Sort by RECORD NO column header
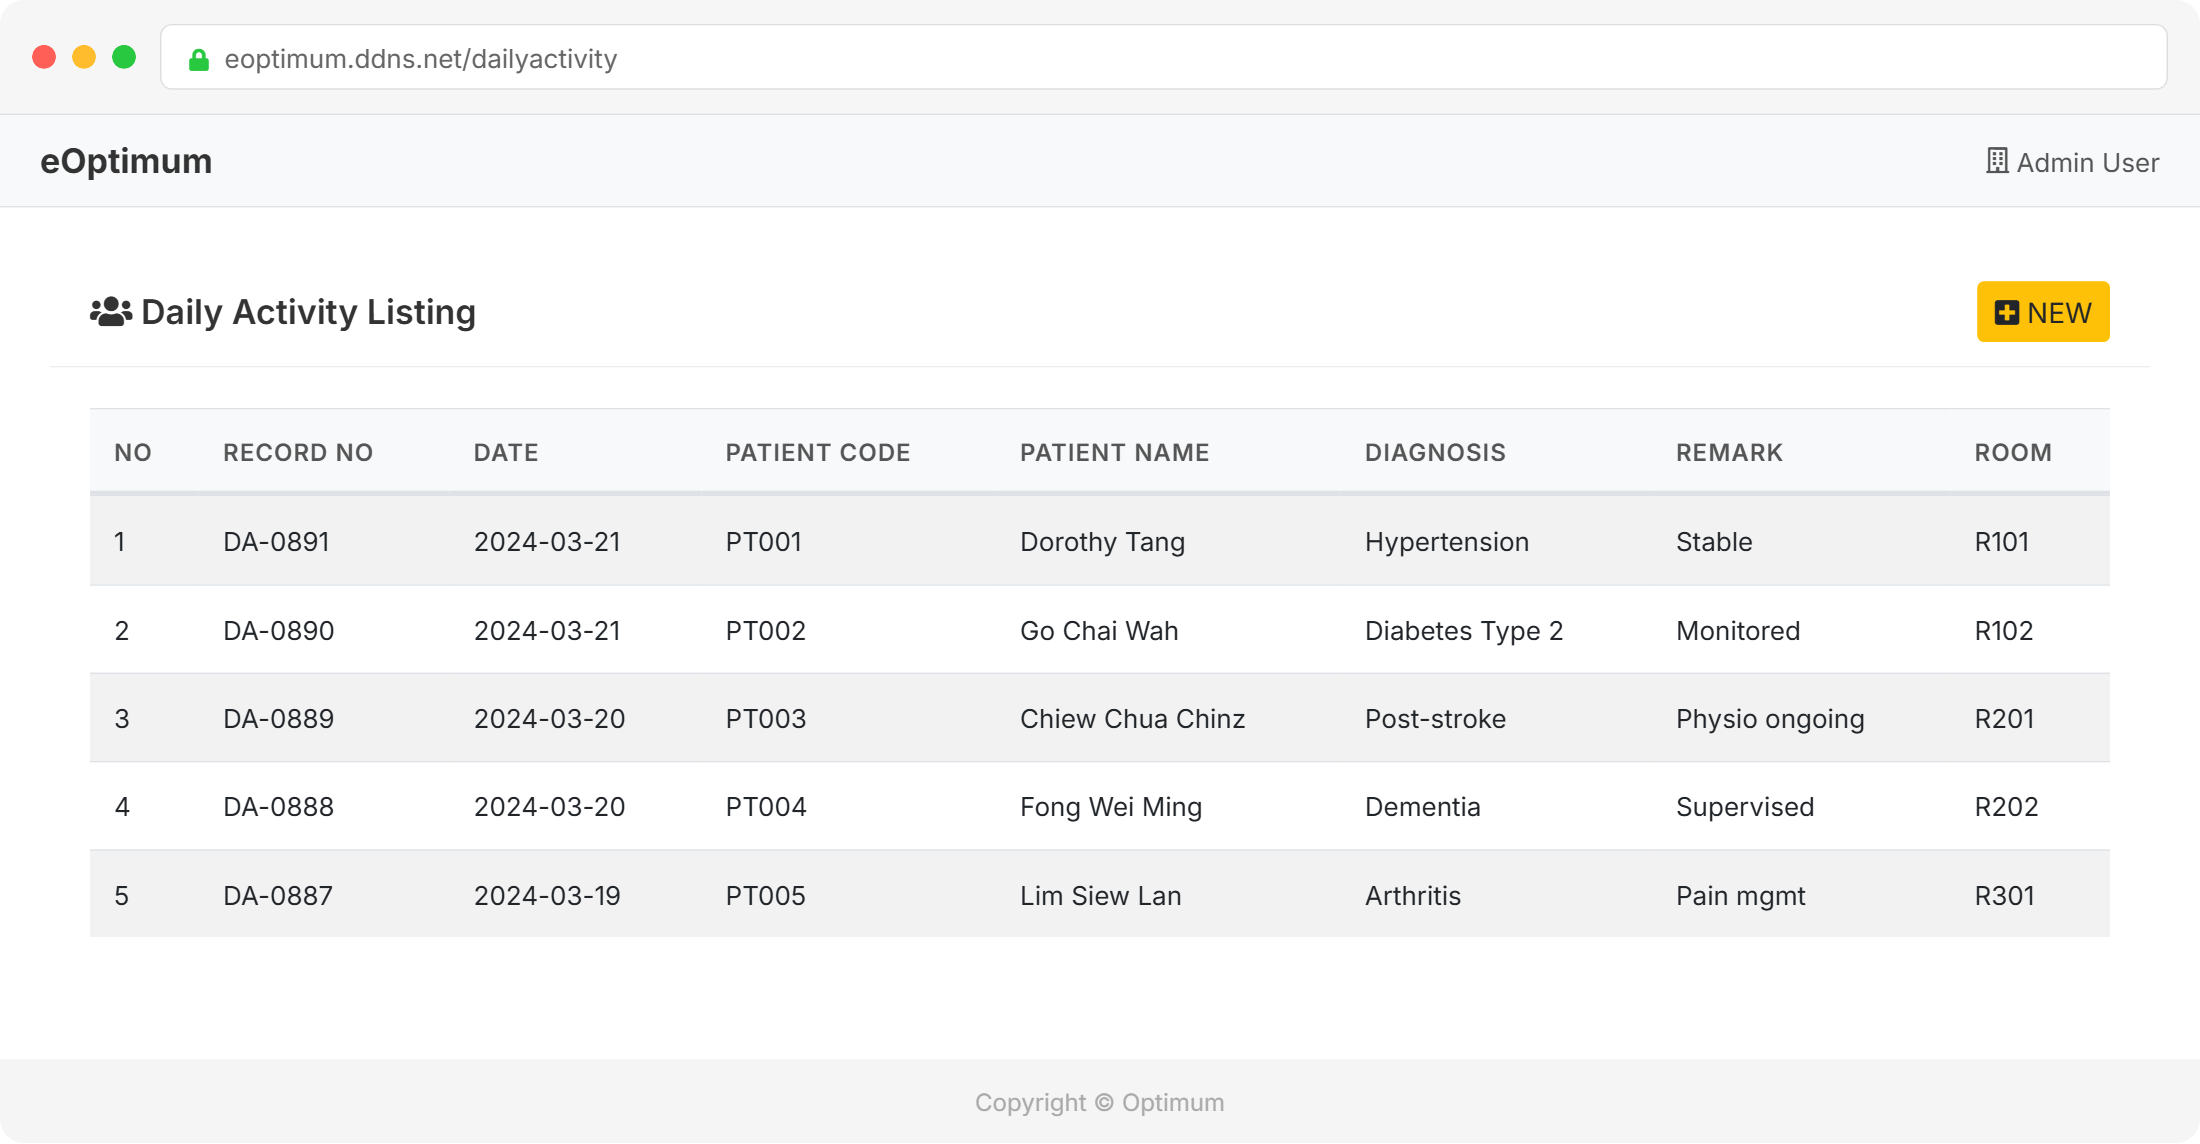The width and height of the screenshot is (2200, 1144). [297, 453]
